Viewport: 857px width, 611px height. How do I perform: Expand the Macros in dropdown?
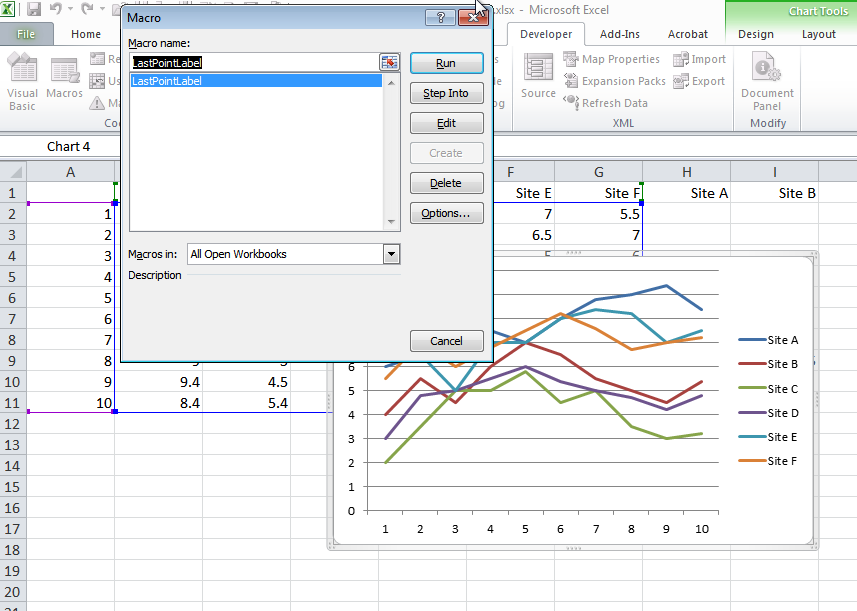pyautogui.click(x=391, y=254)
